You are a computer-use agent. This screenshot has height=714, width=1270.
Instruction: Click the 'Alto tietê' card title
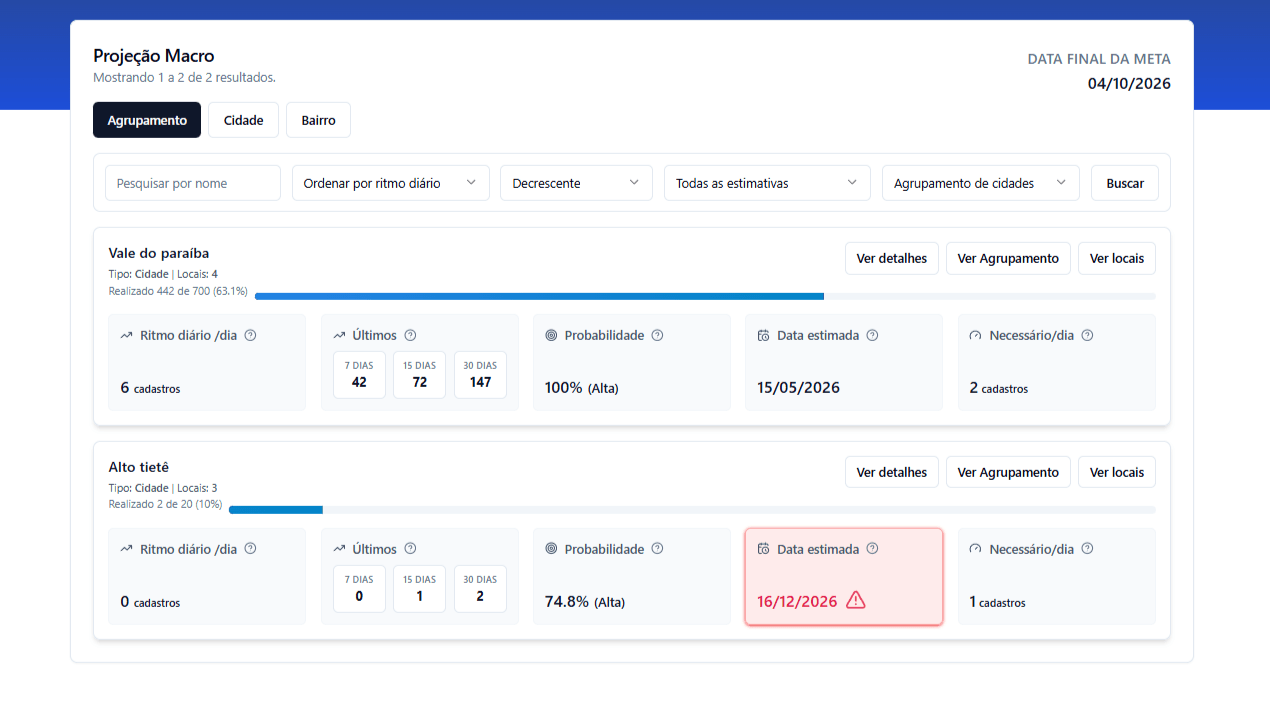pos(139,467)
